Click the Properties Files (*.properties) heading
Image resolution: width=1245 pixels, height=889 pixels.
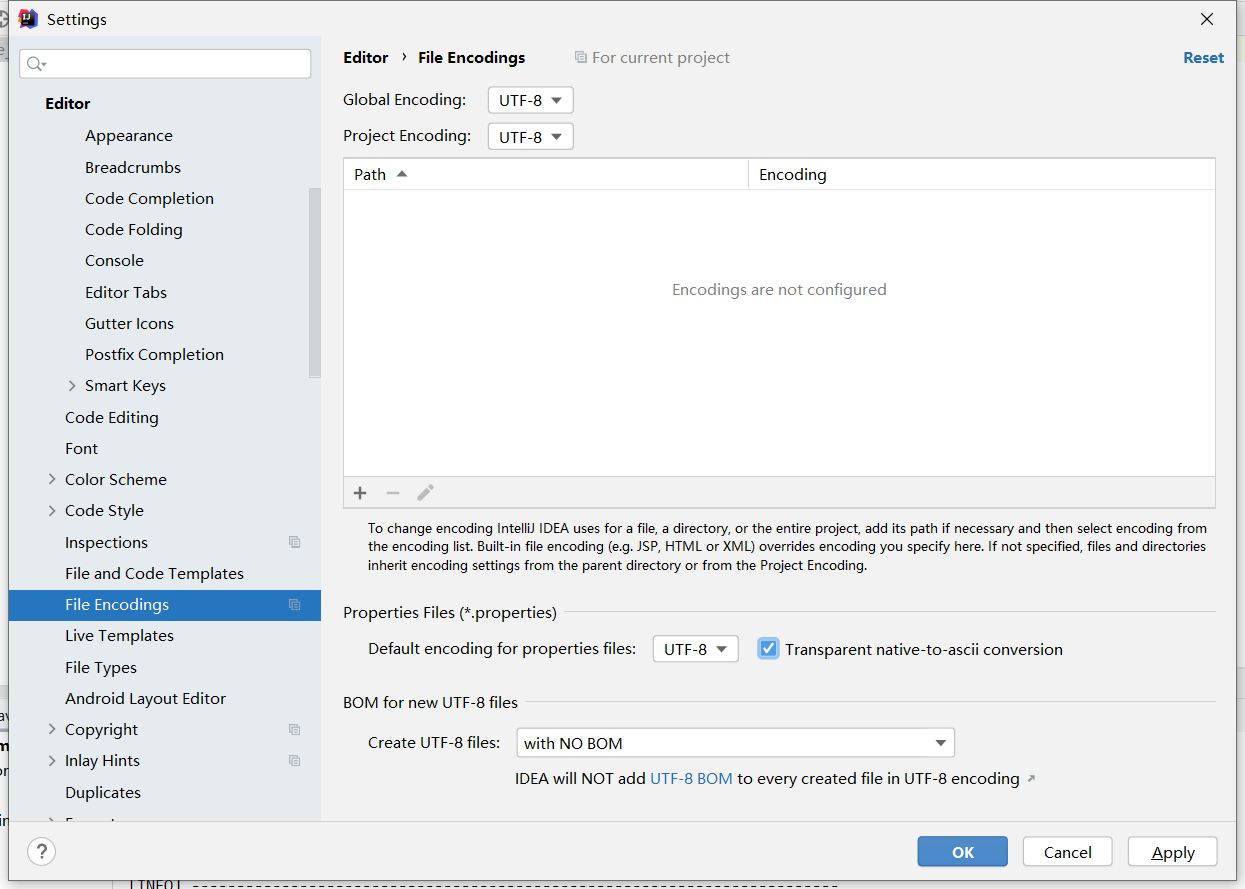click(x=450, y=613)
